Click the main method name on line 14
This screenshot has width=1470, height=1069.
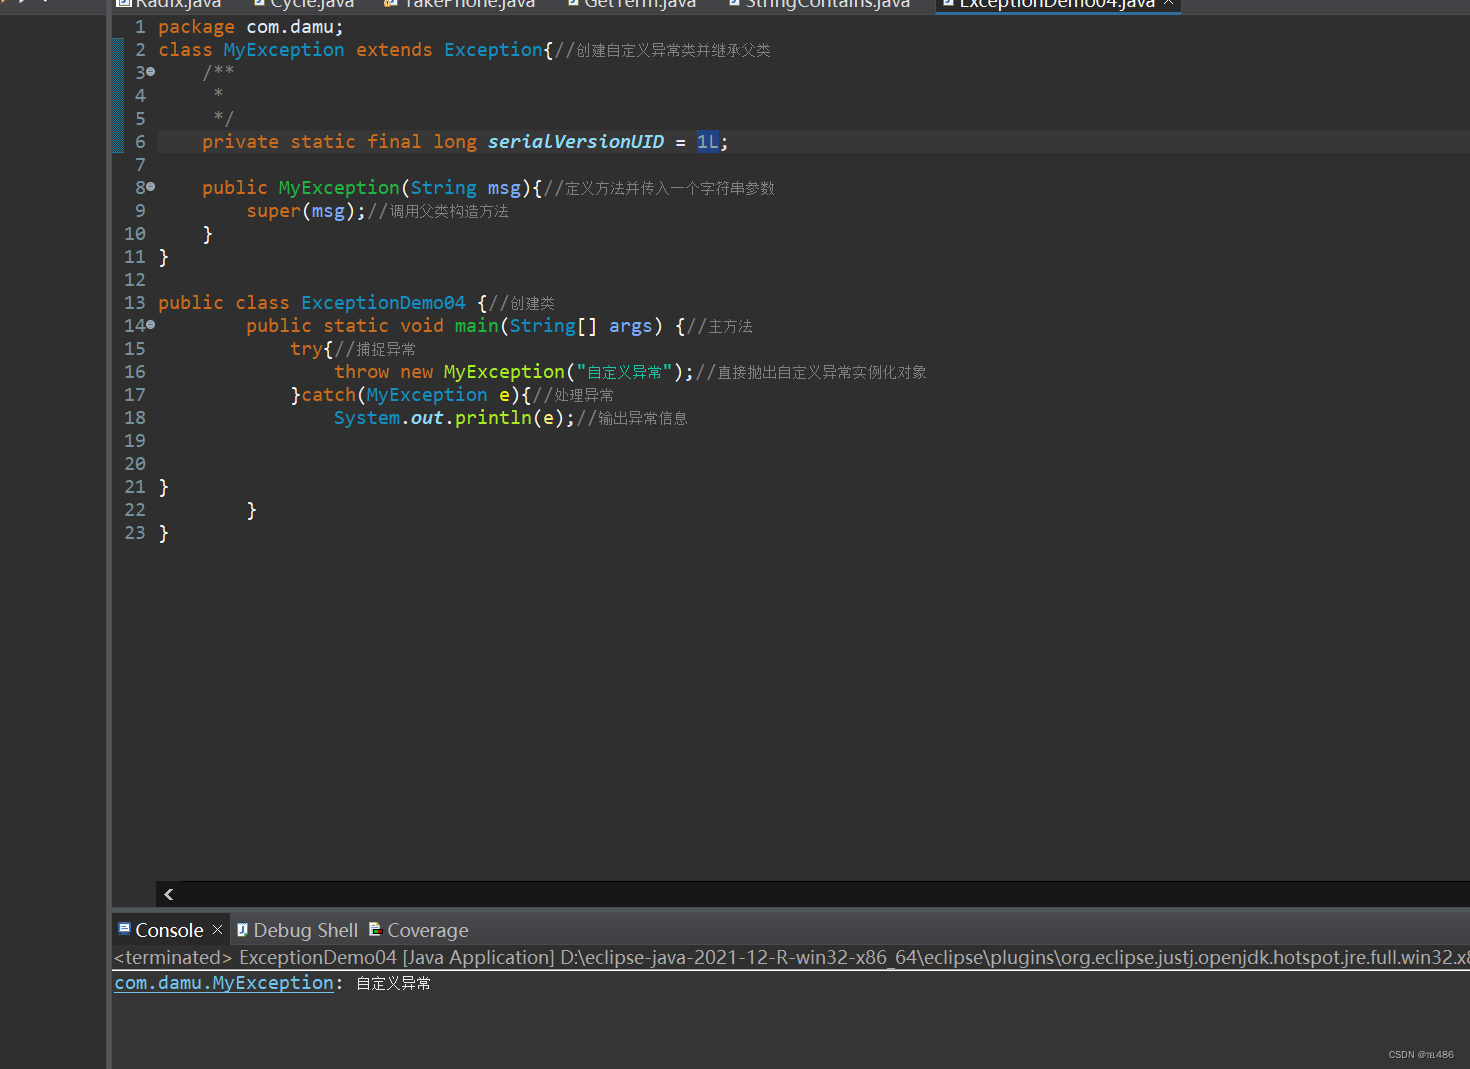pos(476,326)
